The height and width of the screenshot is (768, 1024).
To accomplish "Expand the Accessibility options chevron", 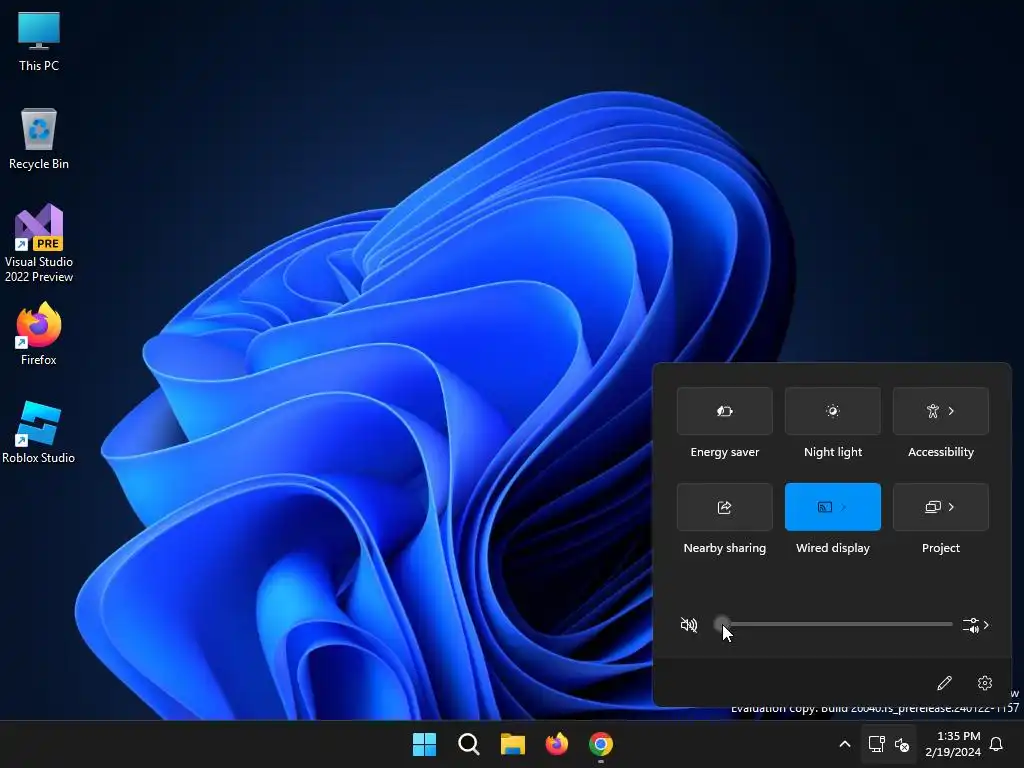I will [952, 411].
